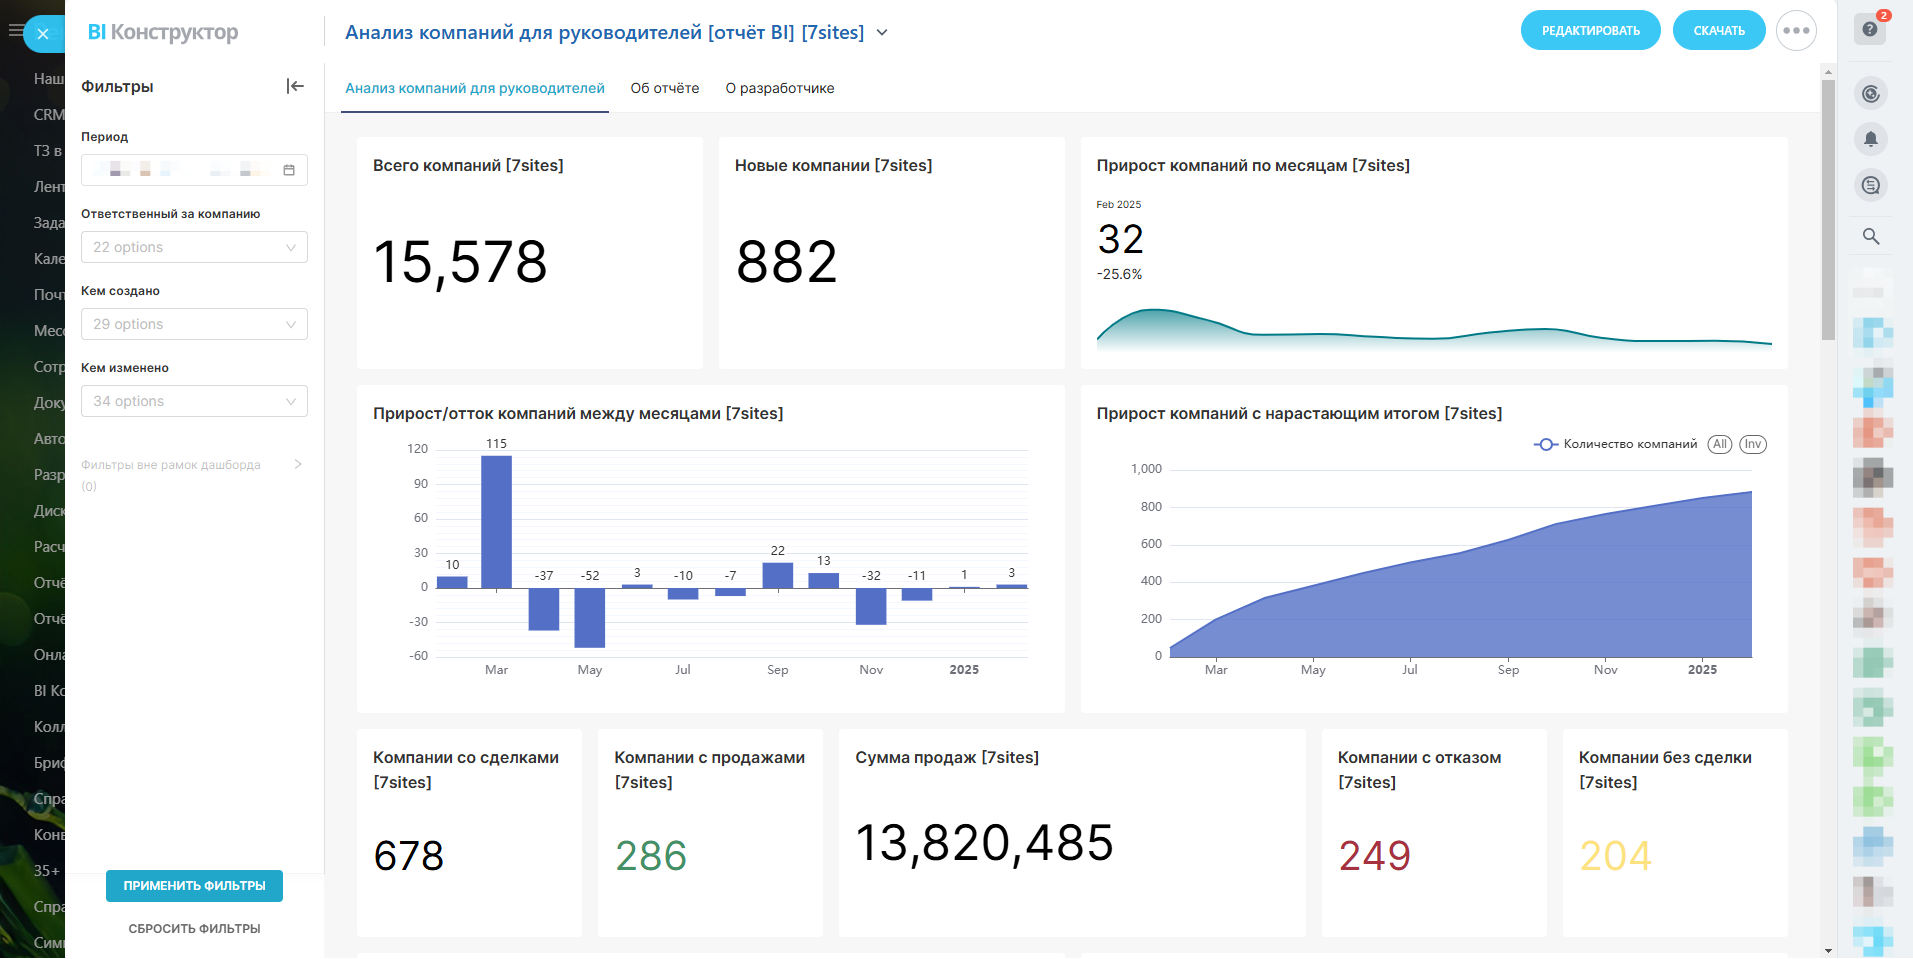Image resolution: width=1913 pixels, height=959 pixels.
Task: Click the РЕДАКТИРОВАТЬ button
Action: point(1590,31)
